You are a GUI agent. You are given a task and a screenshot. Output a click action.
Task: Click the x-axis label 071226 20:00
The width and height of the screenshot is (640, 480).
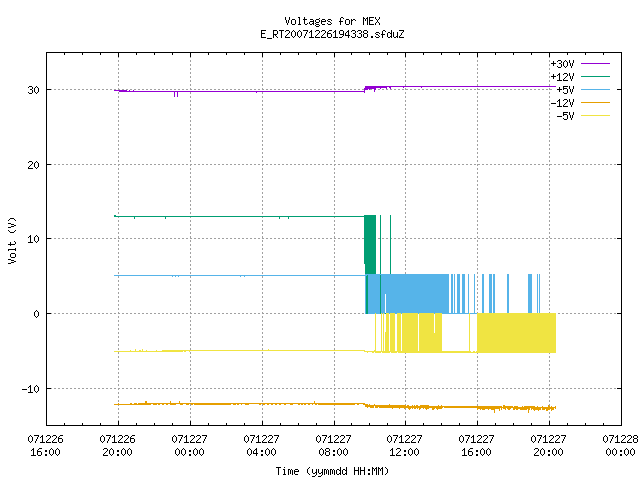(x=118, y=446)
